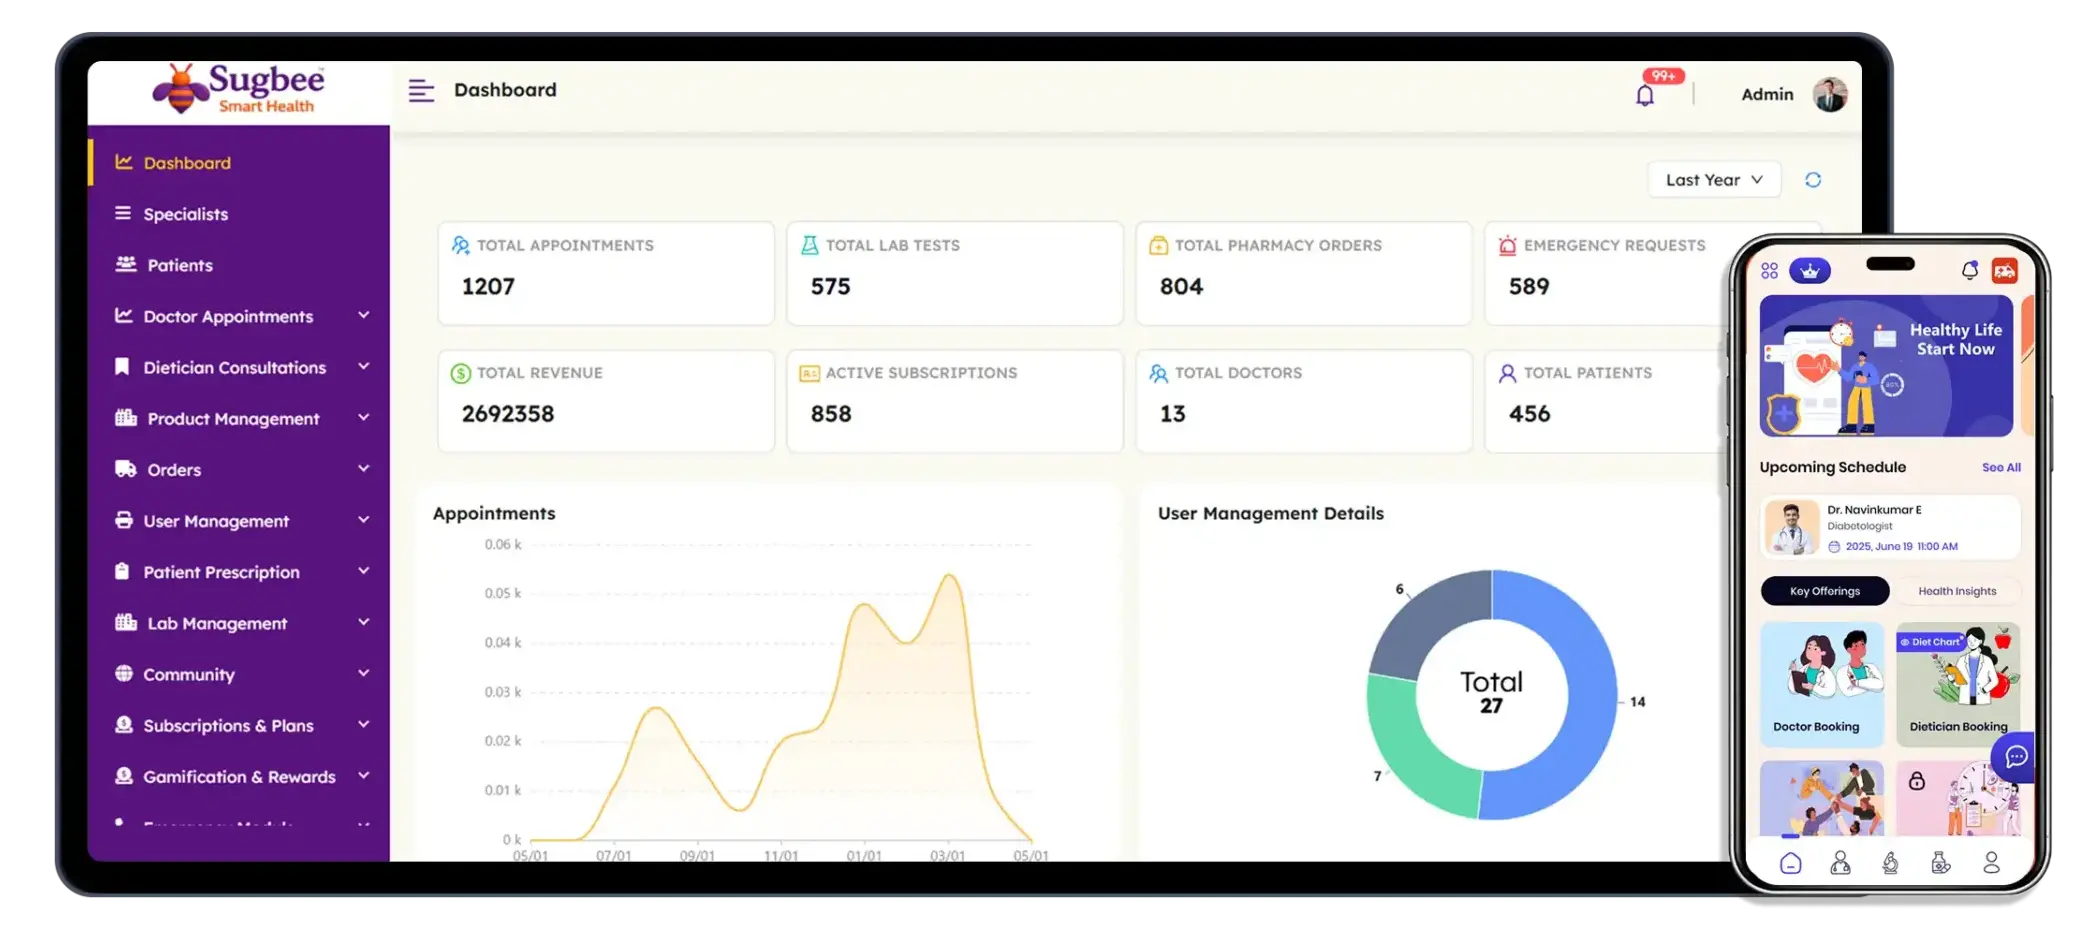Open the Doctor Booking card
This screenshot has height=926, width=2095.
[1821, 684]
